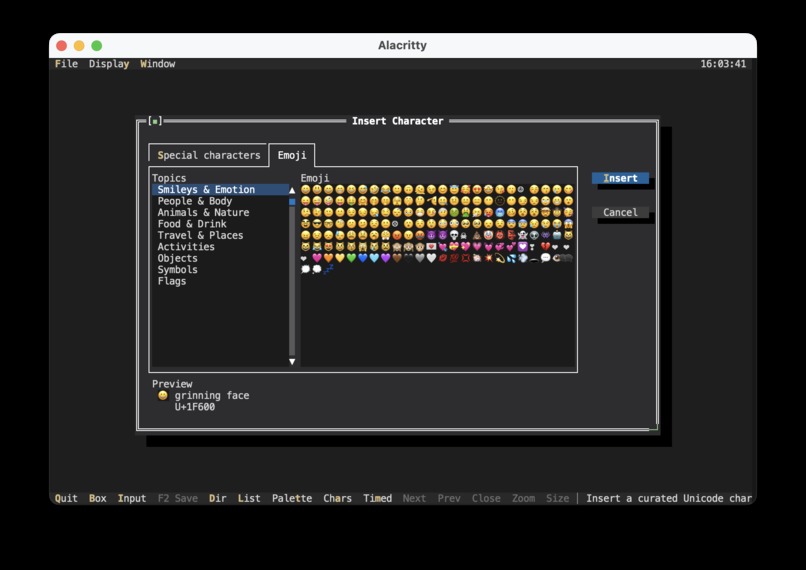Select the first grinning face emoji
The width and height of the screenshot is (806, 570).
click(x=305, y=189)
